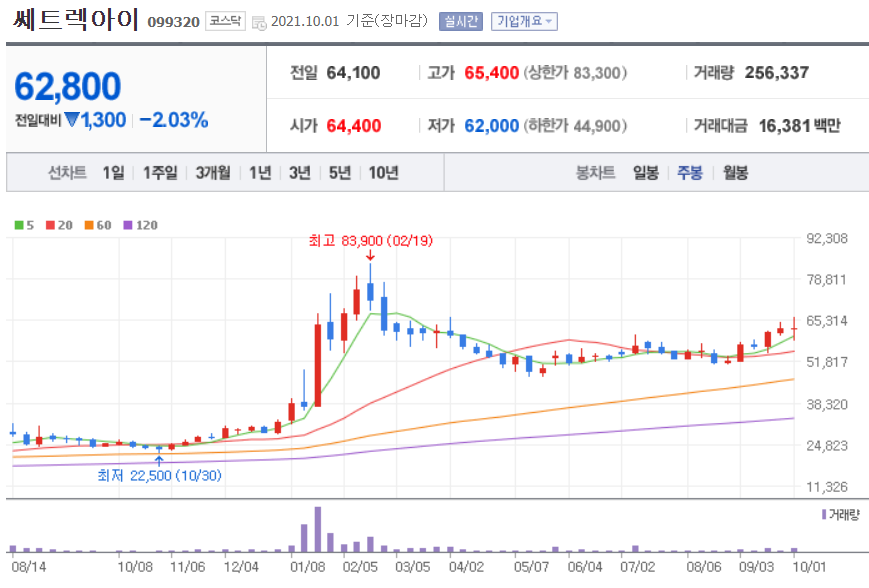Viewport: 869px width, 588px height.
Task: Click the previous close value 64,100
Action: coord(353,73)
